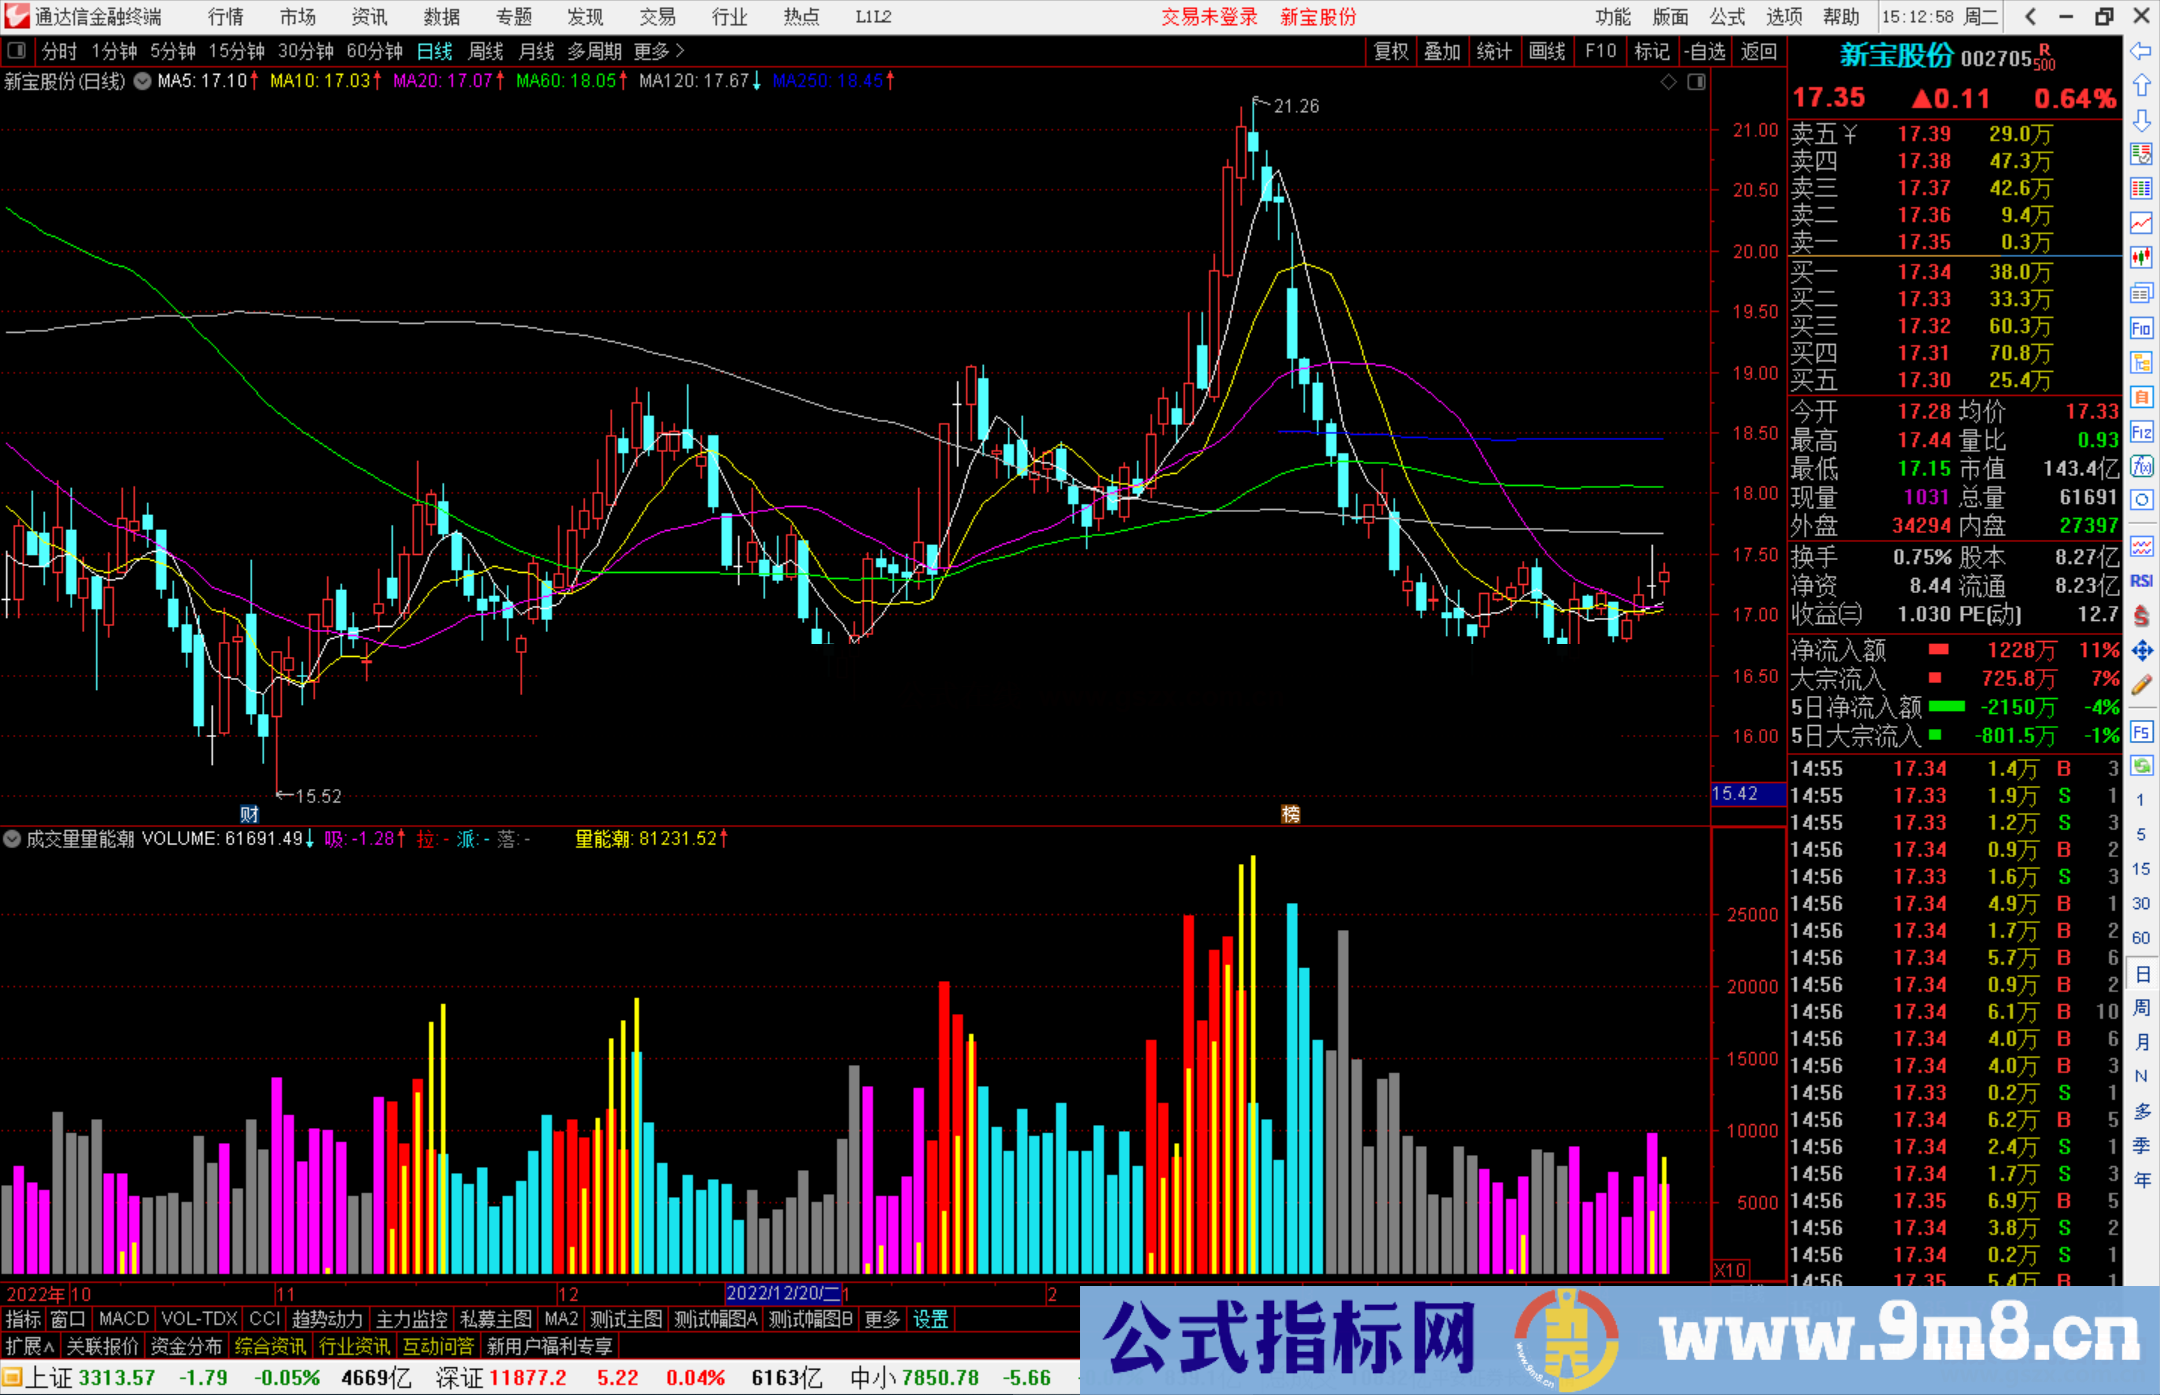Click the 返回 return button
2160x1395 pixels.
point(1758,51)
